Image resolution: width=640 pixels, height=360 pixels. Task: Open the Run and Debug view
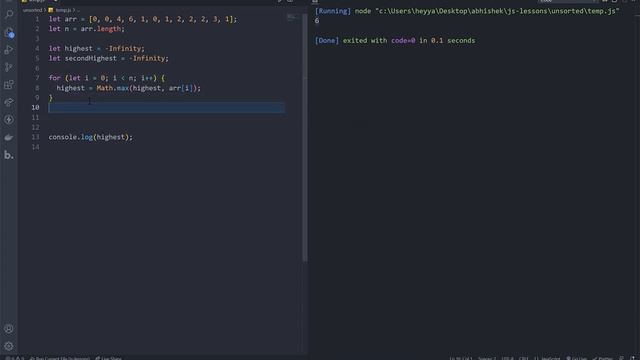click(9, 50)
